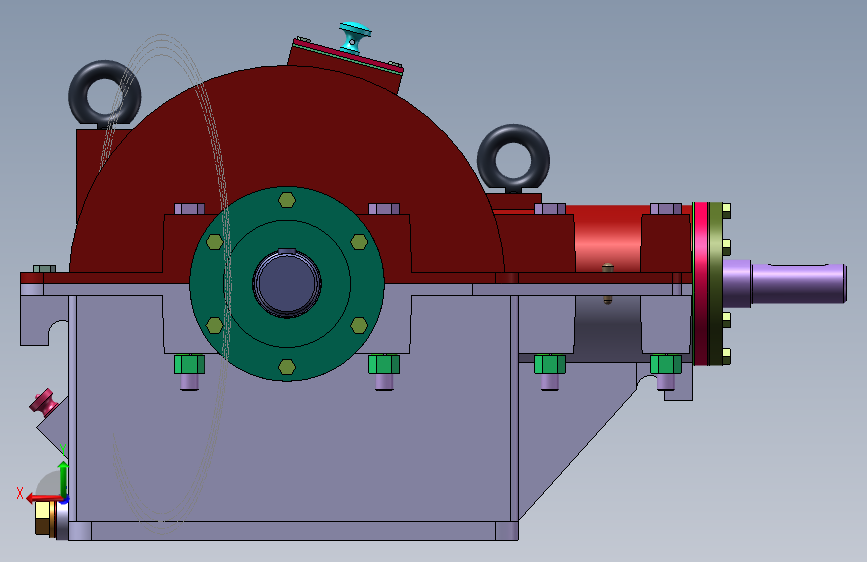Viewport: 867px width, 562px height.
Task: Pick the magenta oil level plug
Action: (x=44, y=402)
